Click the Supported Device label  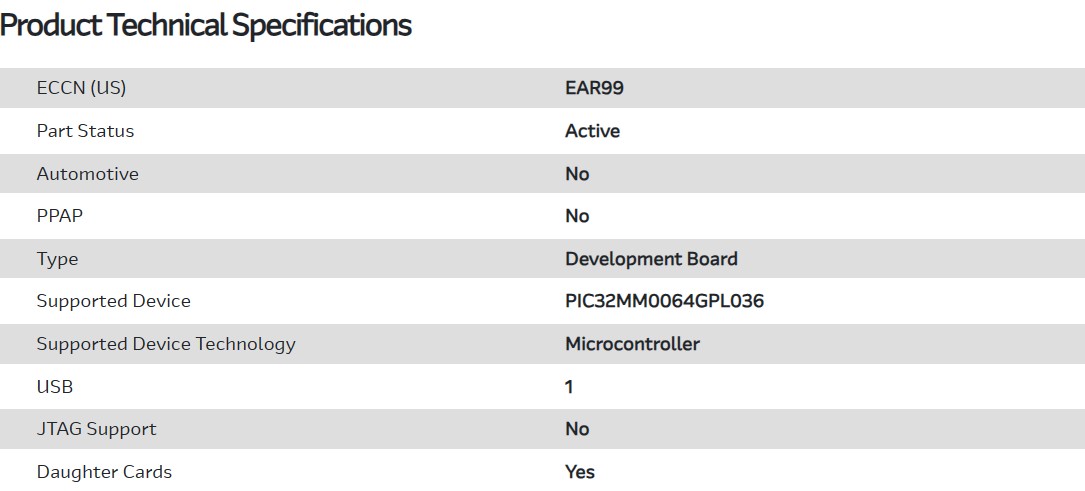(113, 301)
